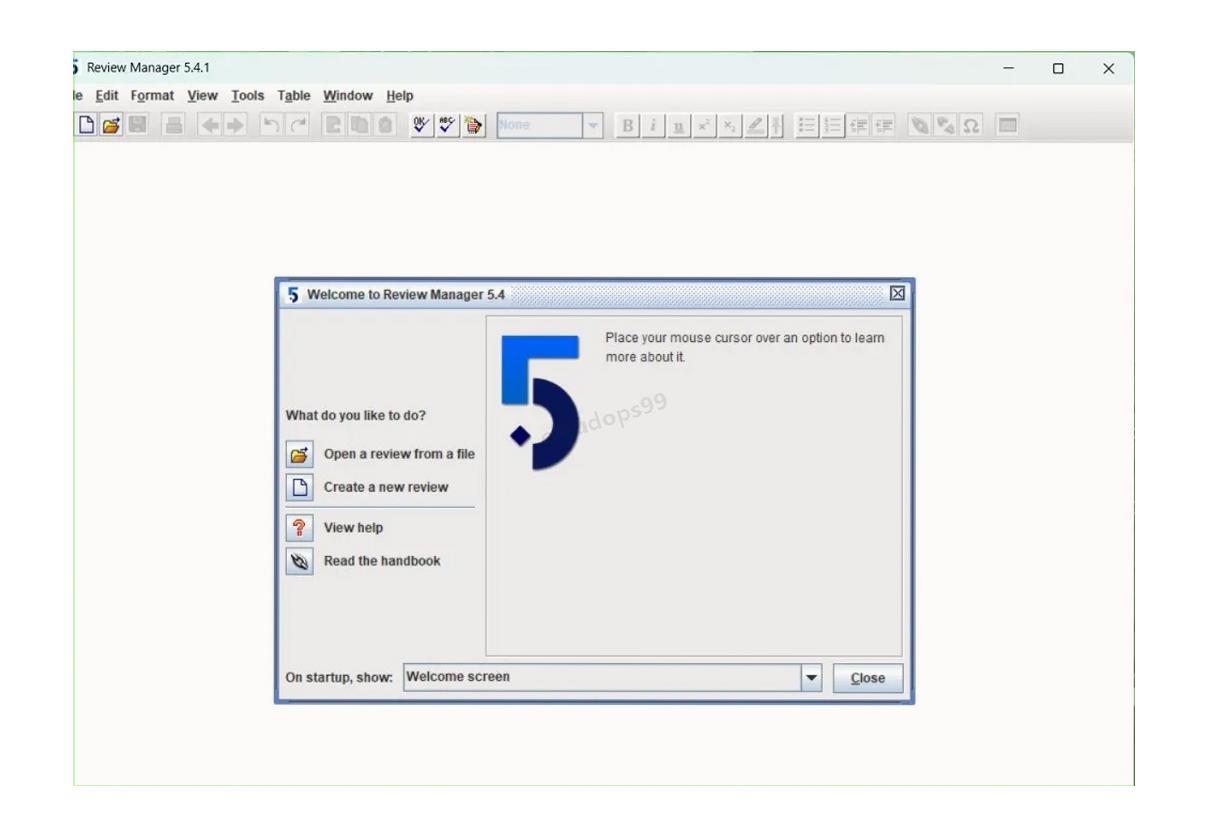
Task: Click the Omega special character icon
Action: [x=967, y=126]
